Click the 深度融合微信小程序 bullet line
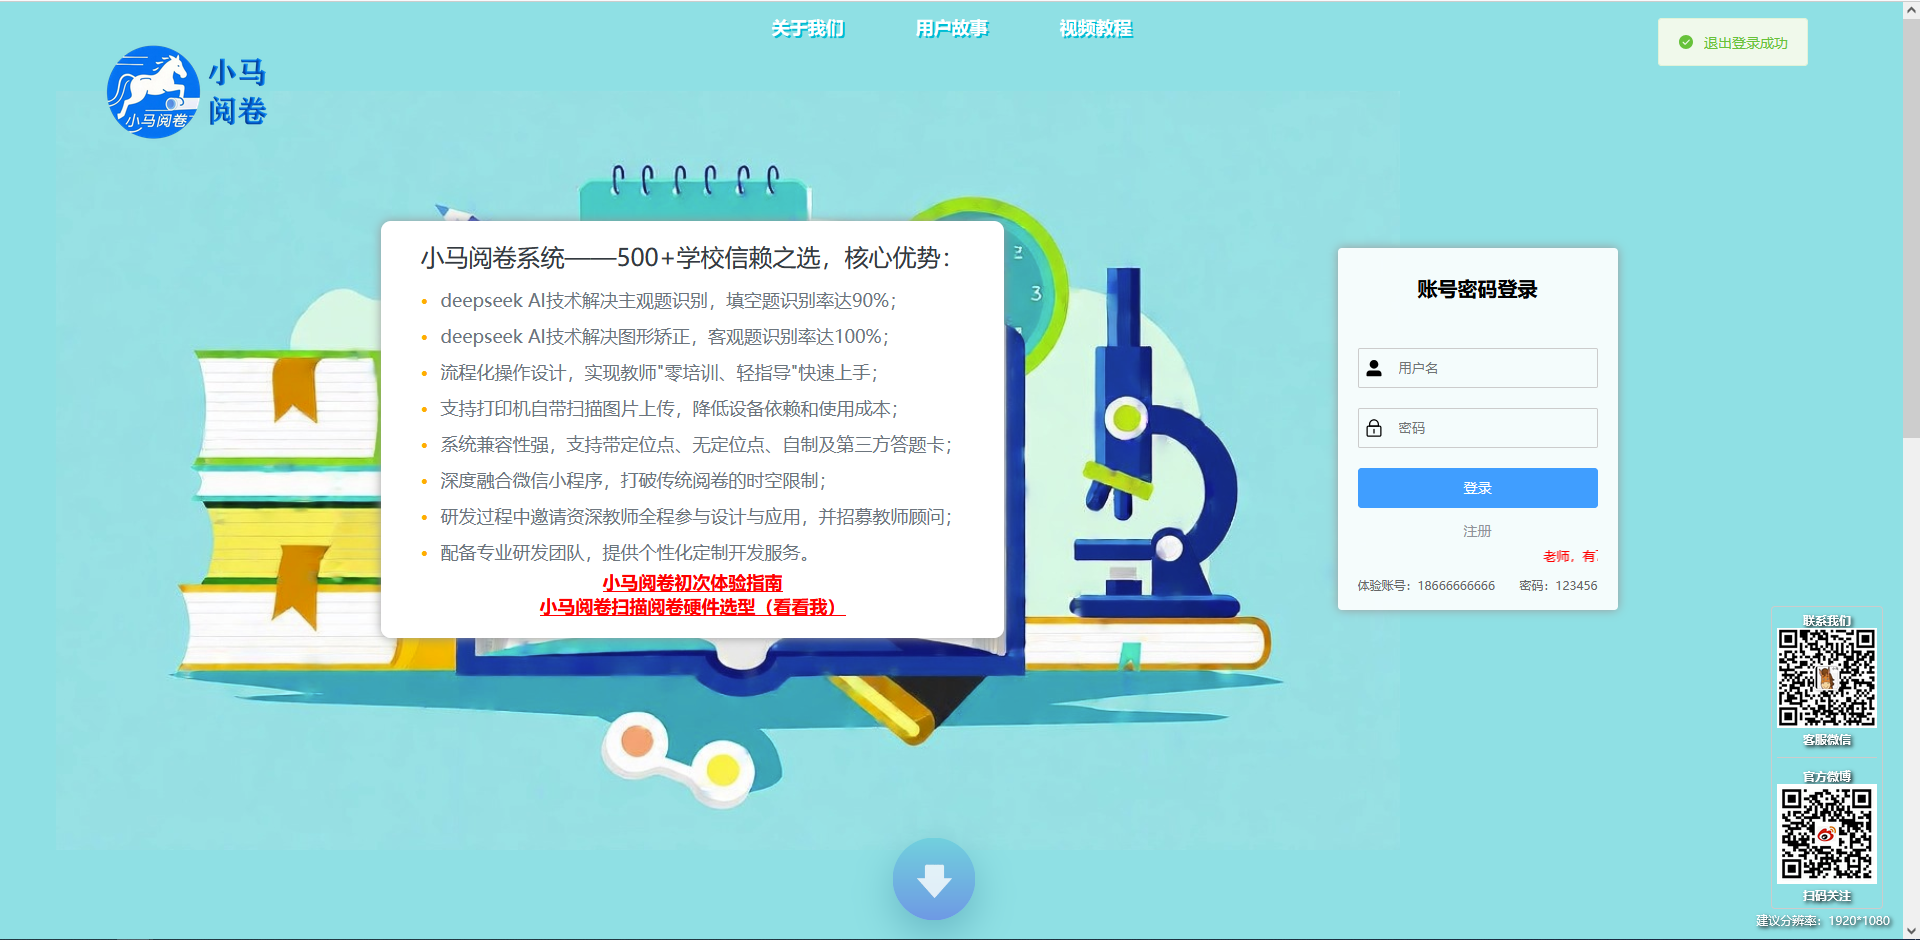Viewport: 1920px width, 940px height. point(633,481)
